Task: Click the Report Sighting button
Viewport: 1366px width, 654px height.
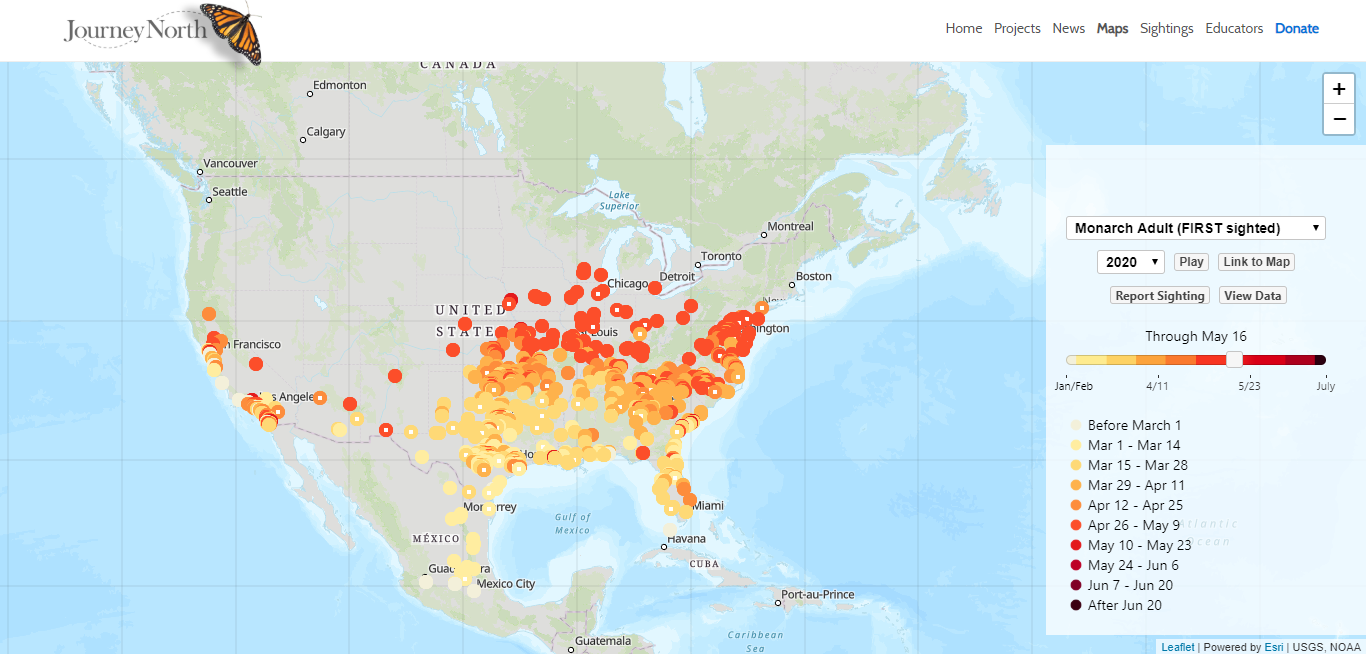Action: [x=1160, y=296]
